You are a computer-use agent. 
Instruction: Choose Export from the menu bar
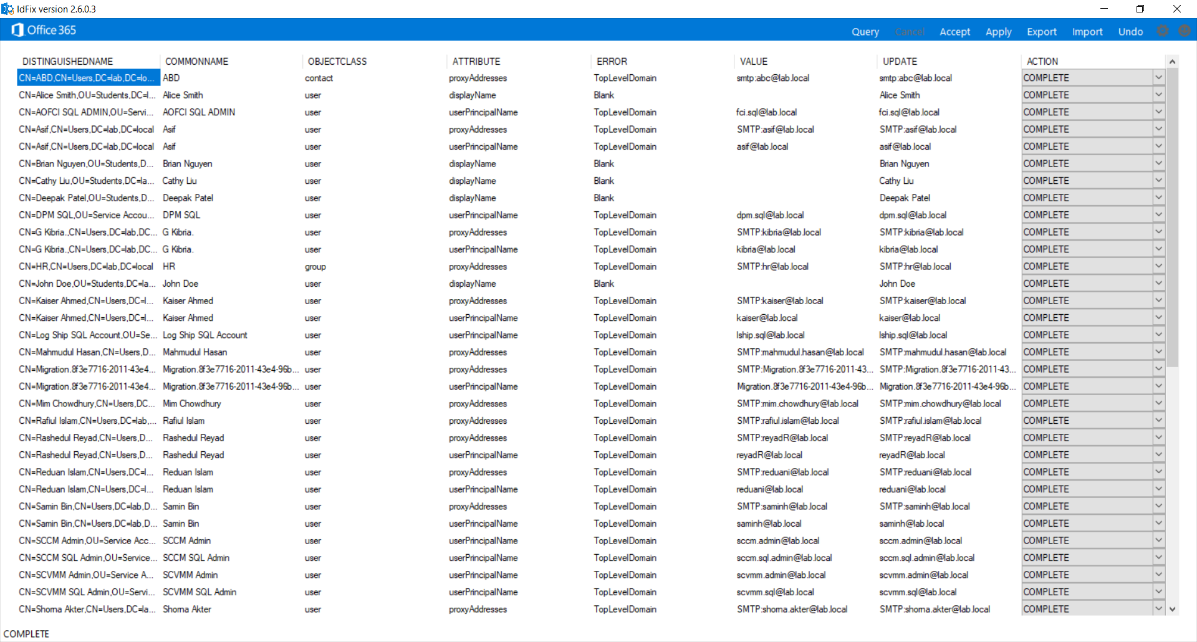(1041, 31)
